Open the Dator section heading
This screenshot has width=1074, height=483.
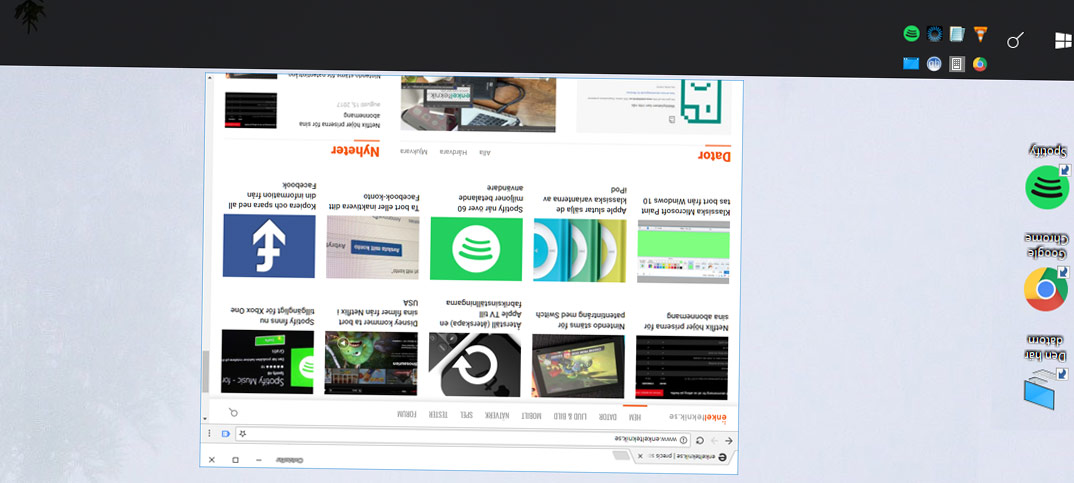coord(714,156)
